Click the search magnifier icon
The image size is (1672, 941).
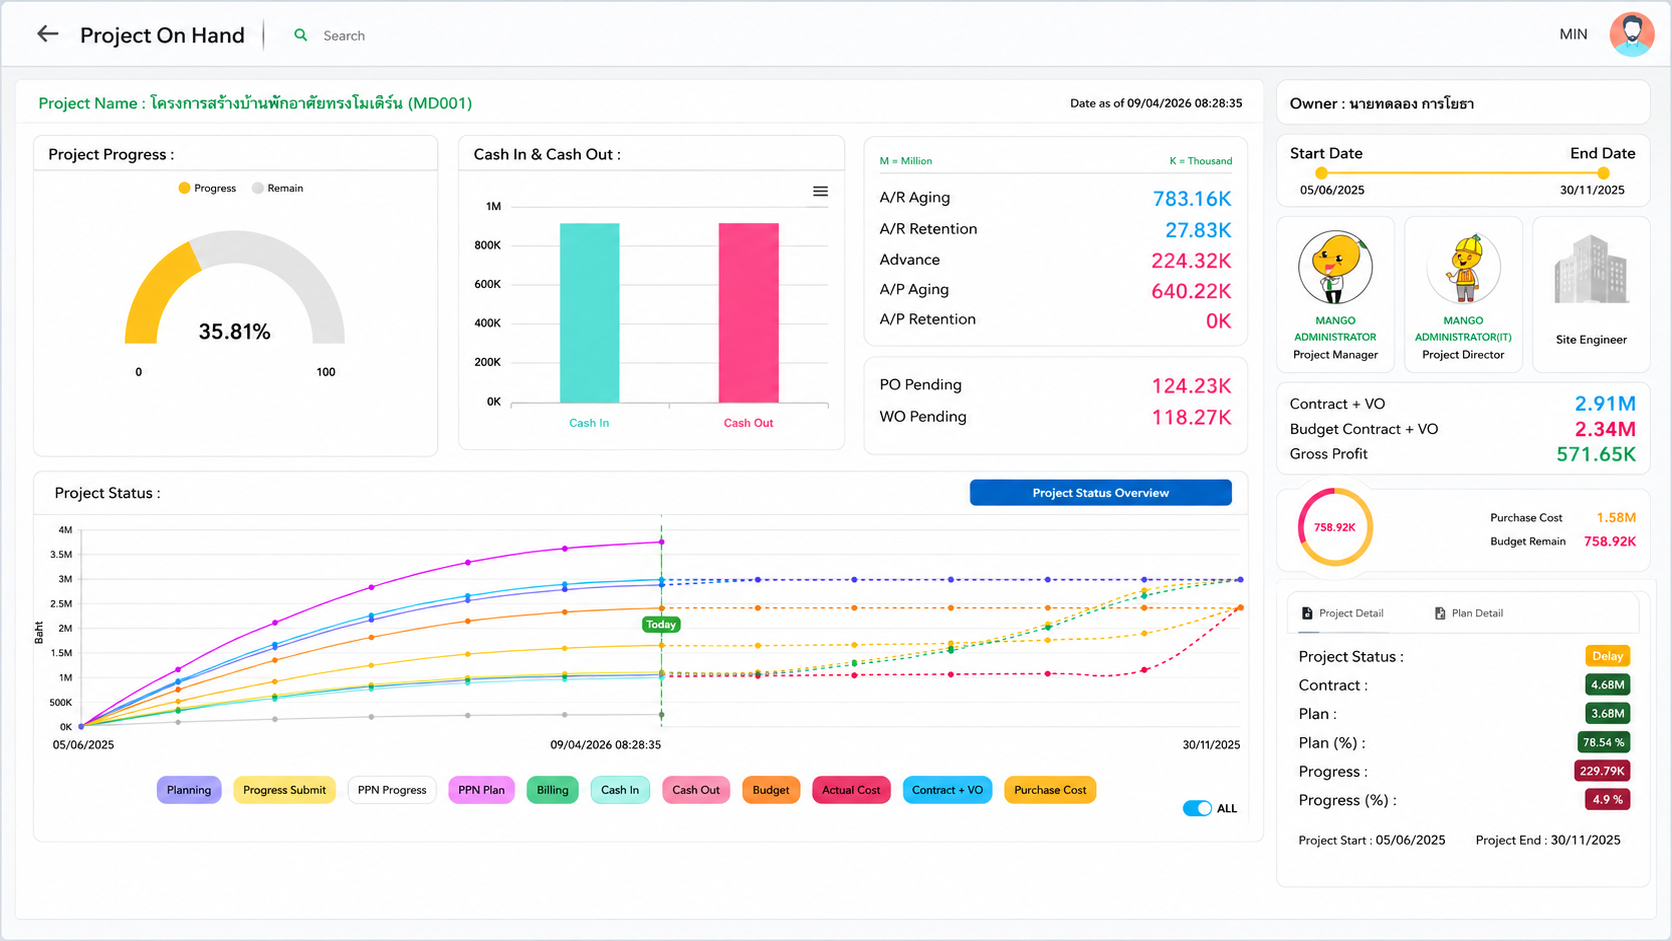point(300,35)
